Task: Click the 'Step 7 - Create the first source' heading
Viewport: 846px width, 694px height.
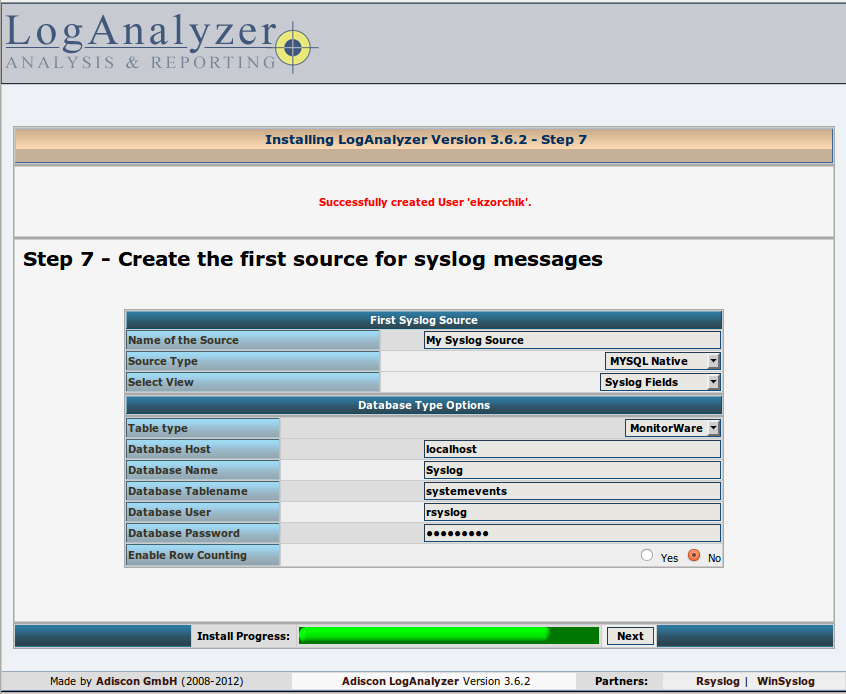Action: pyautogui.click(x=313, y=260)
